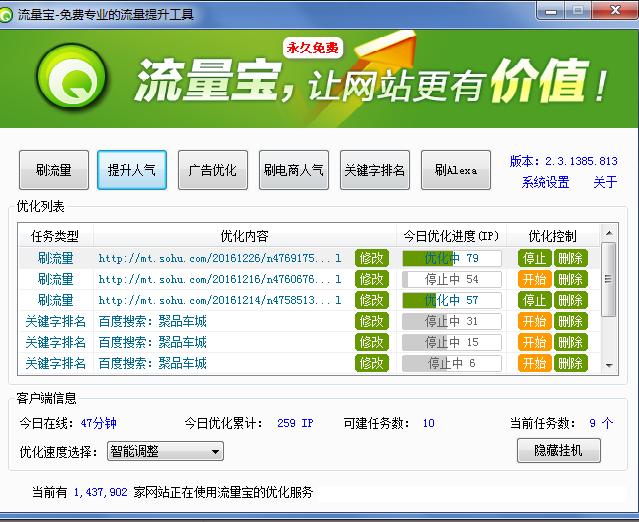The width and height of the screenshot is (639, 522).
Task: Click the 任务类型 column header
Action: 55,236
